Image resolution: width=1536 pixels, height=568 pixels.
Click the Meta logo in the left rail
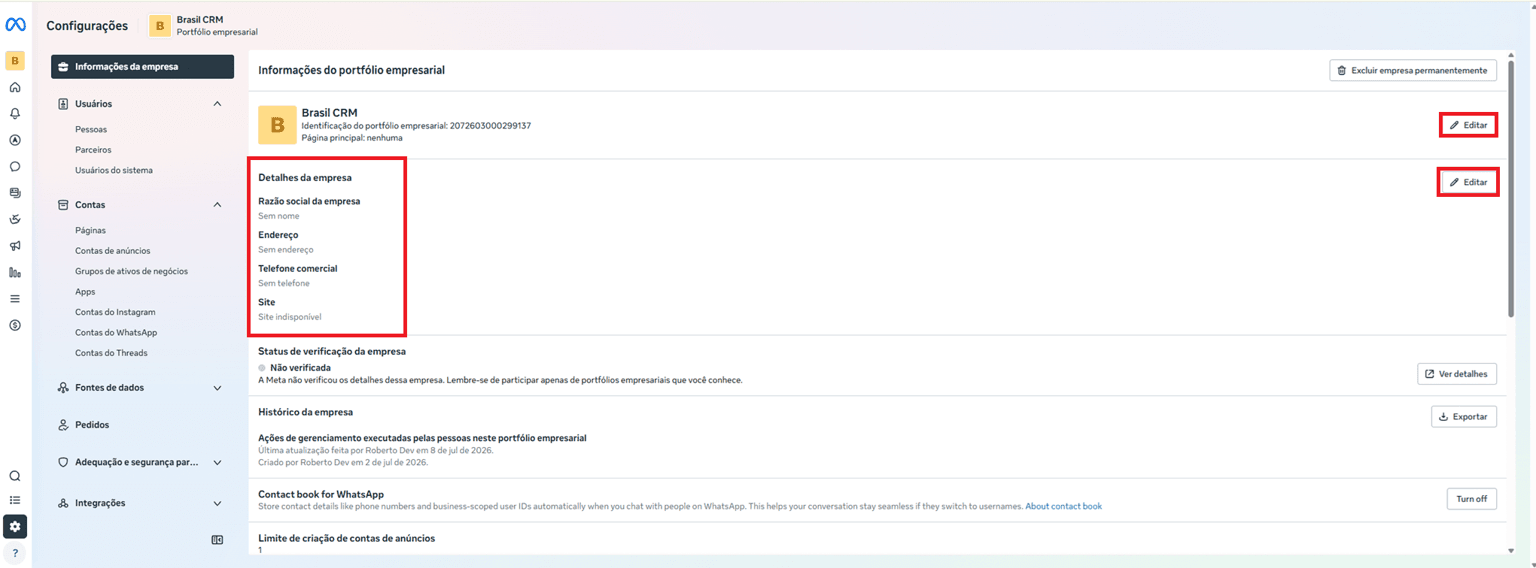(15, 25)
